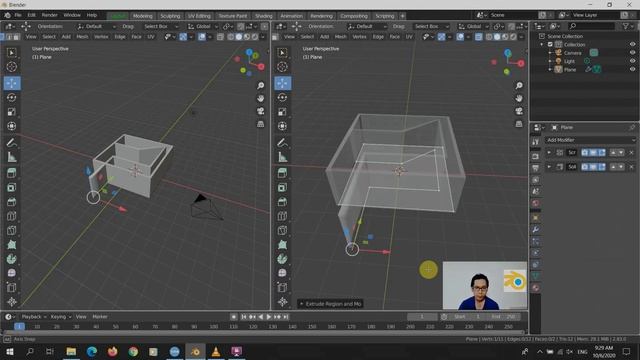This screenshot has height=360, width=640.
Task: Toggle Plane visibility eye in outliner
Action: [x=632, y=69]
